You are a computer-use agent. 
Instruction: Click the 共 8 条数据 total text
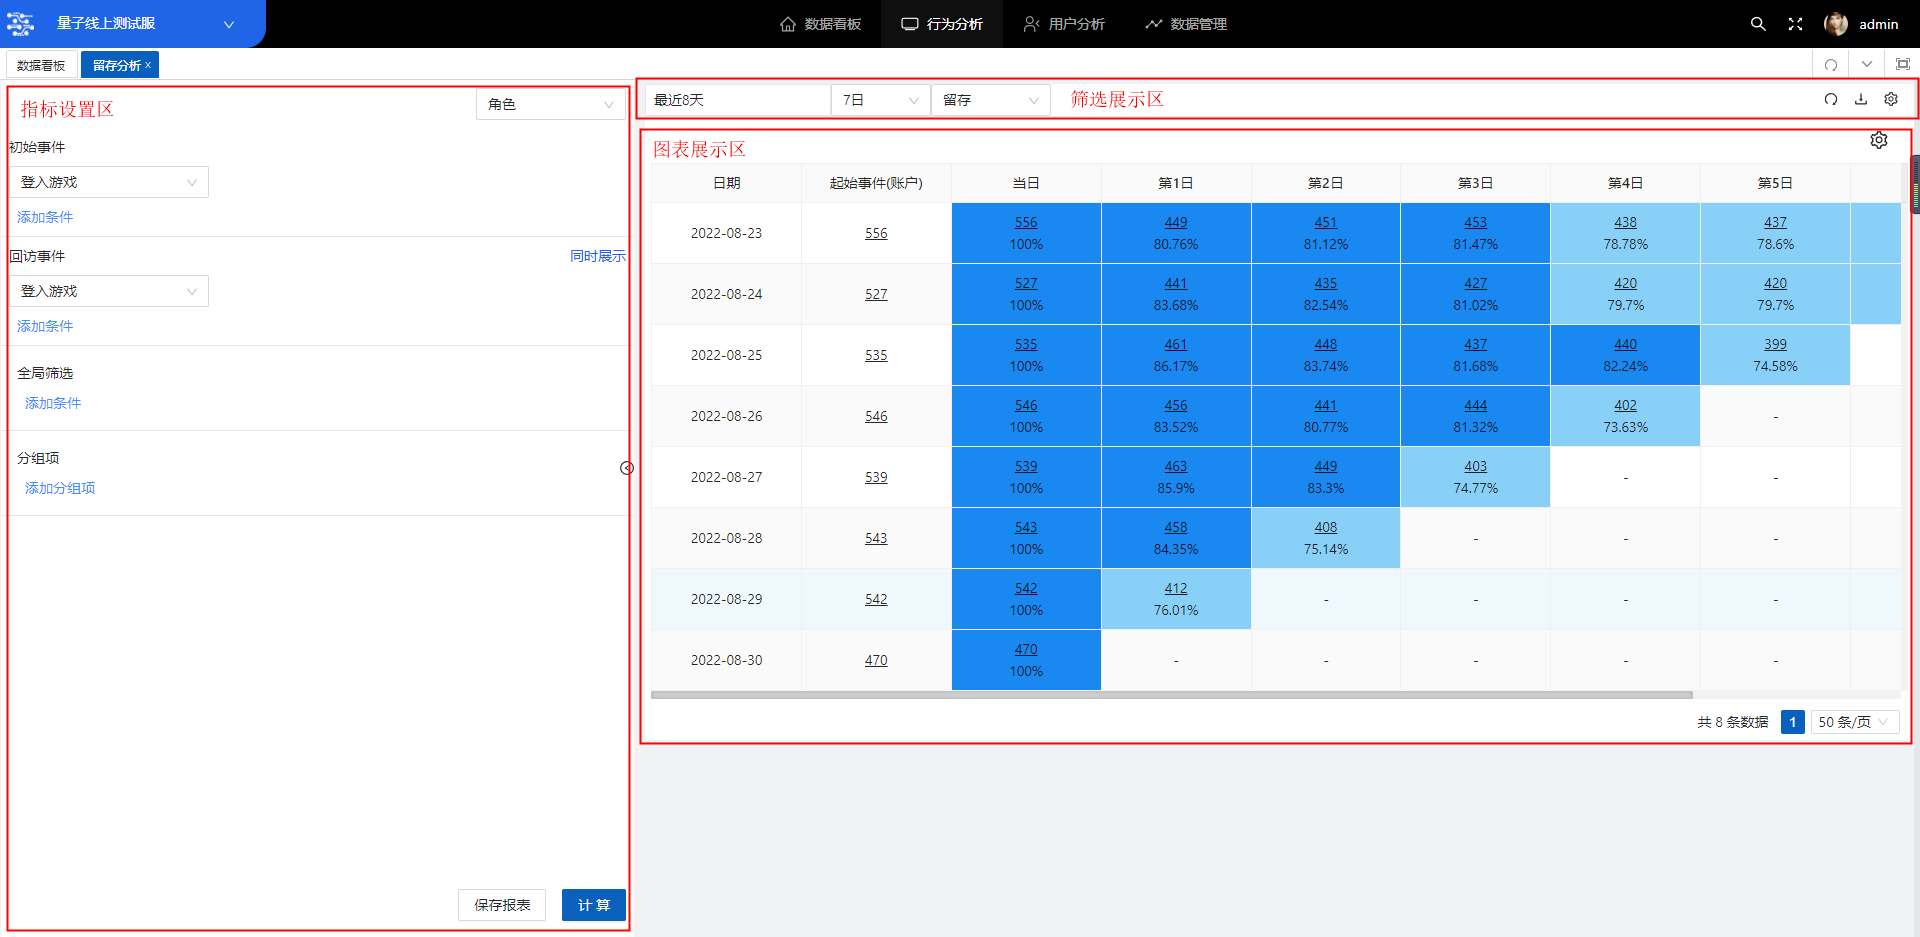tap(1732, 722)
